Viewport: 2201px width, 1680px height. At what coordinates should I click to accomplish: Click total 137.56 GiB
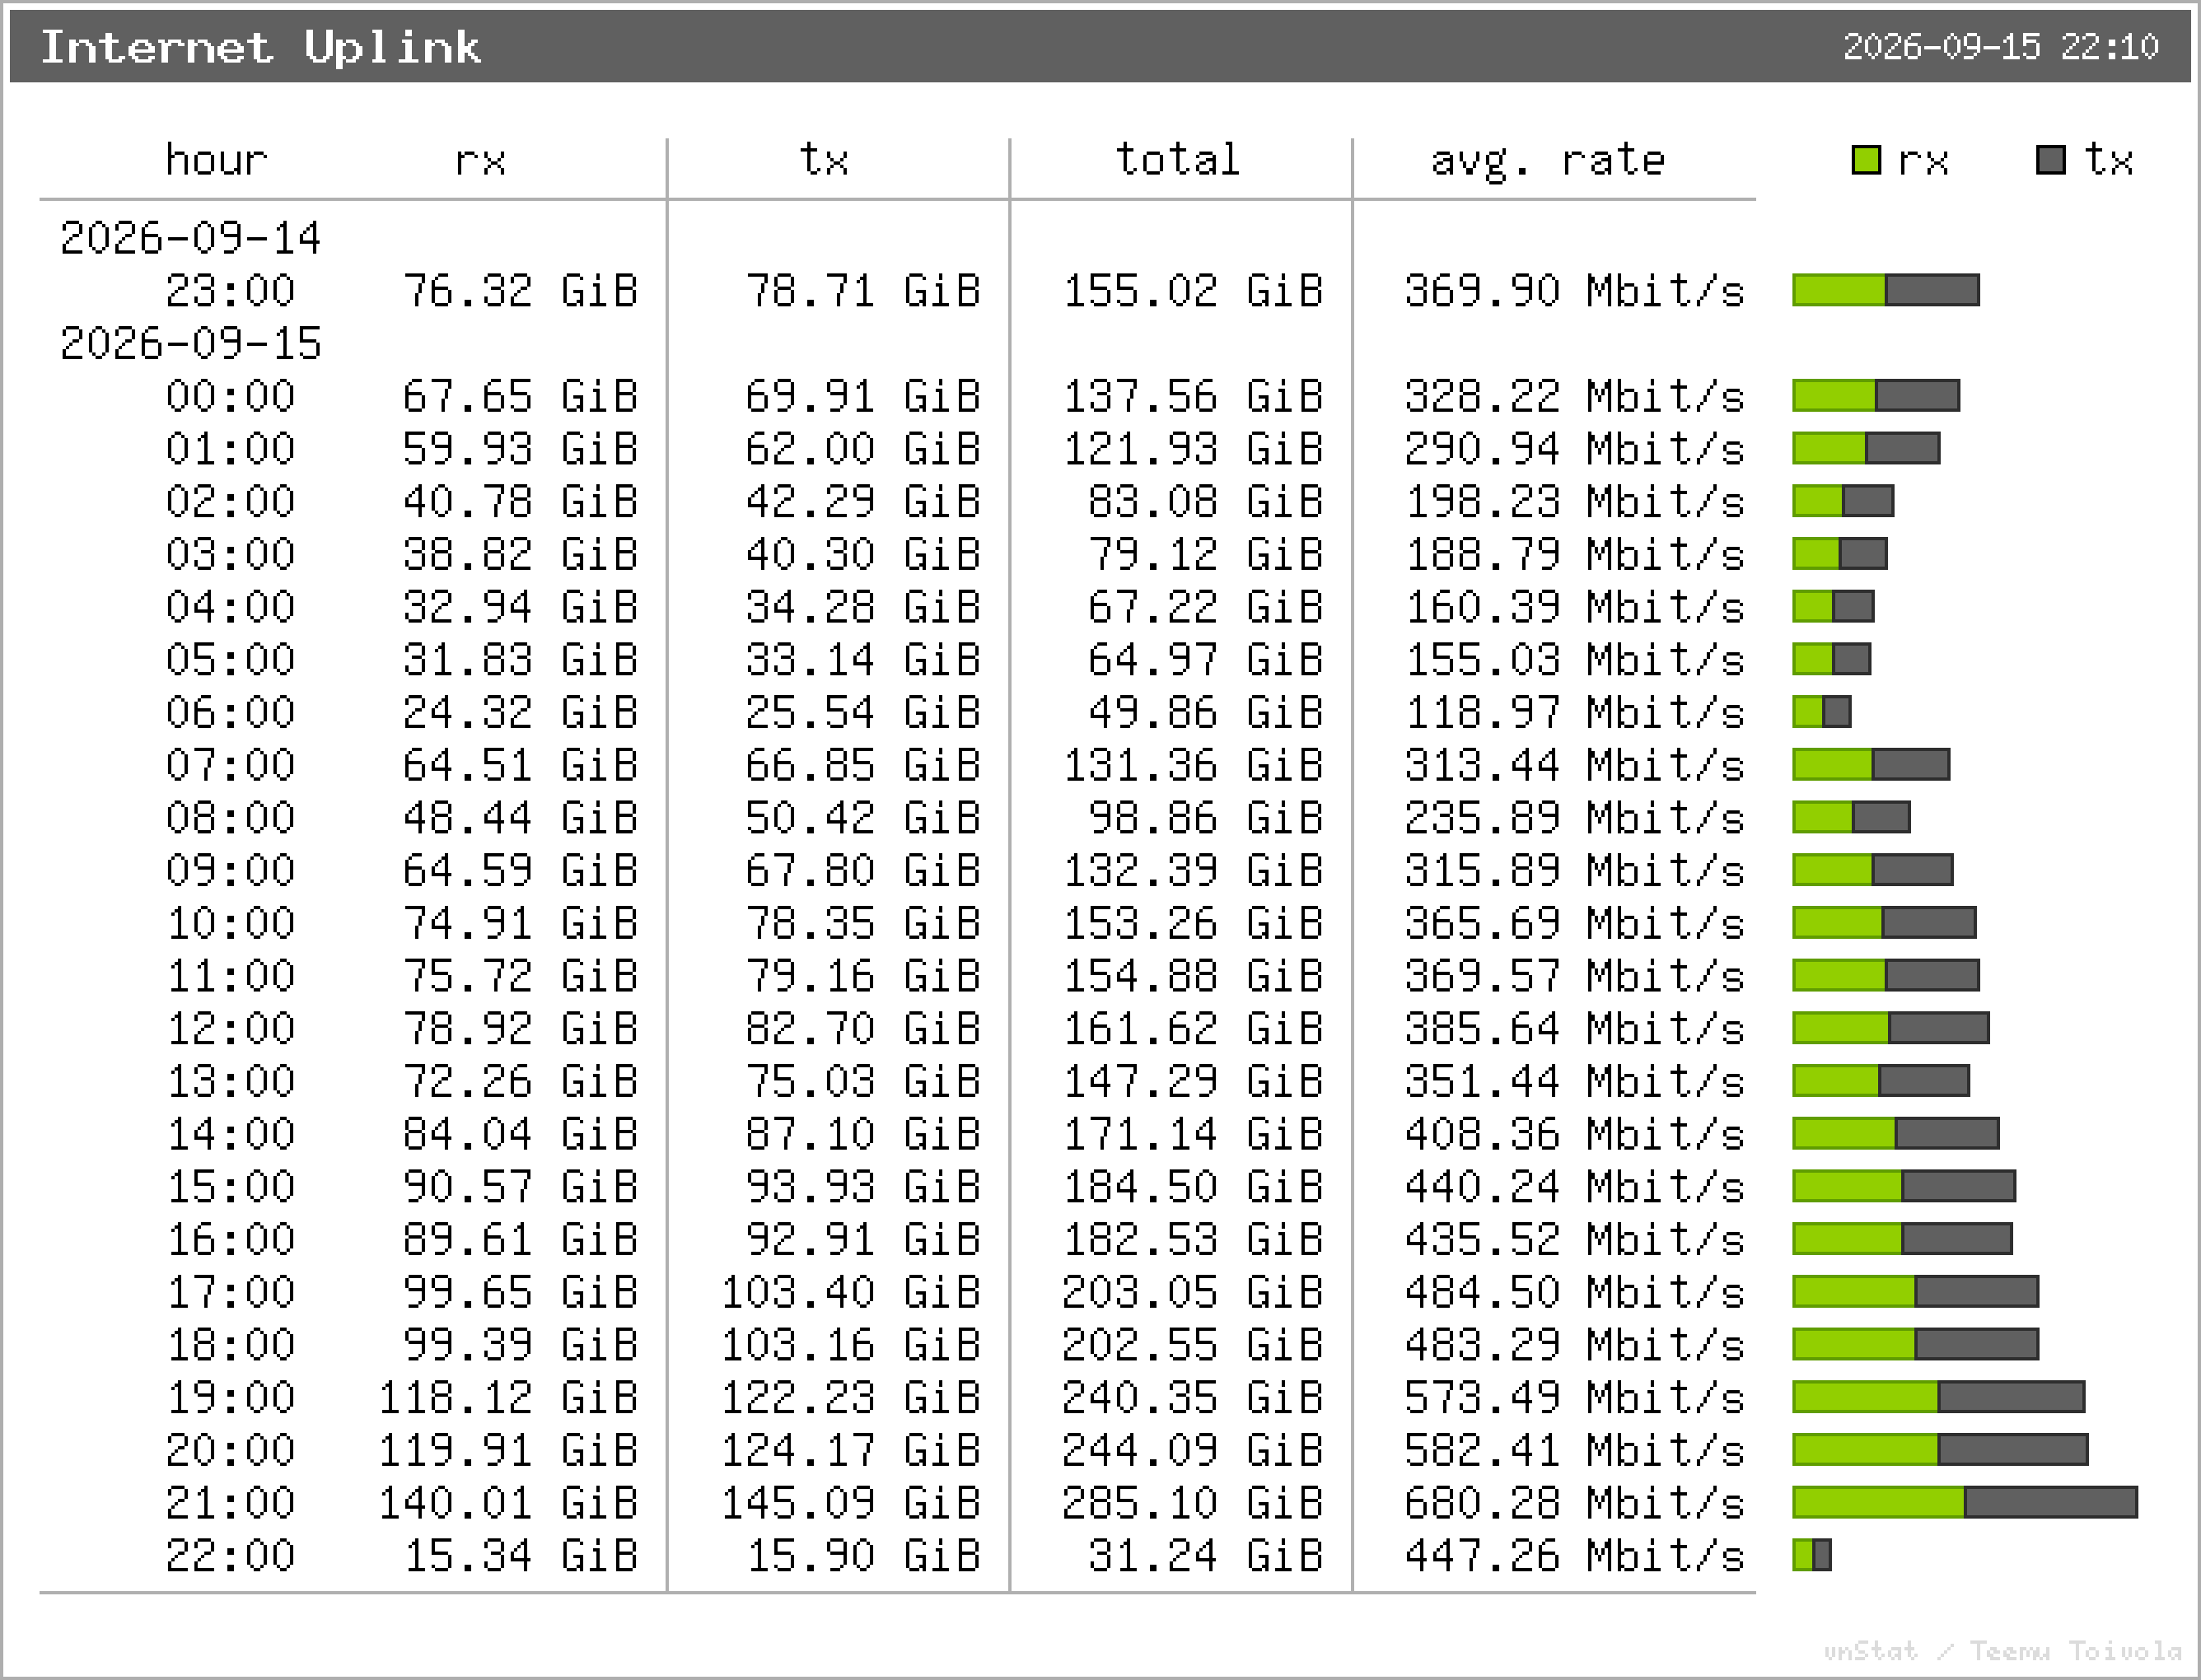click(1193, 396)
